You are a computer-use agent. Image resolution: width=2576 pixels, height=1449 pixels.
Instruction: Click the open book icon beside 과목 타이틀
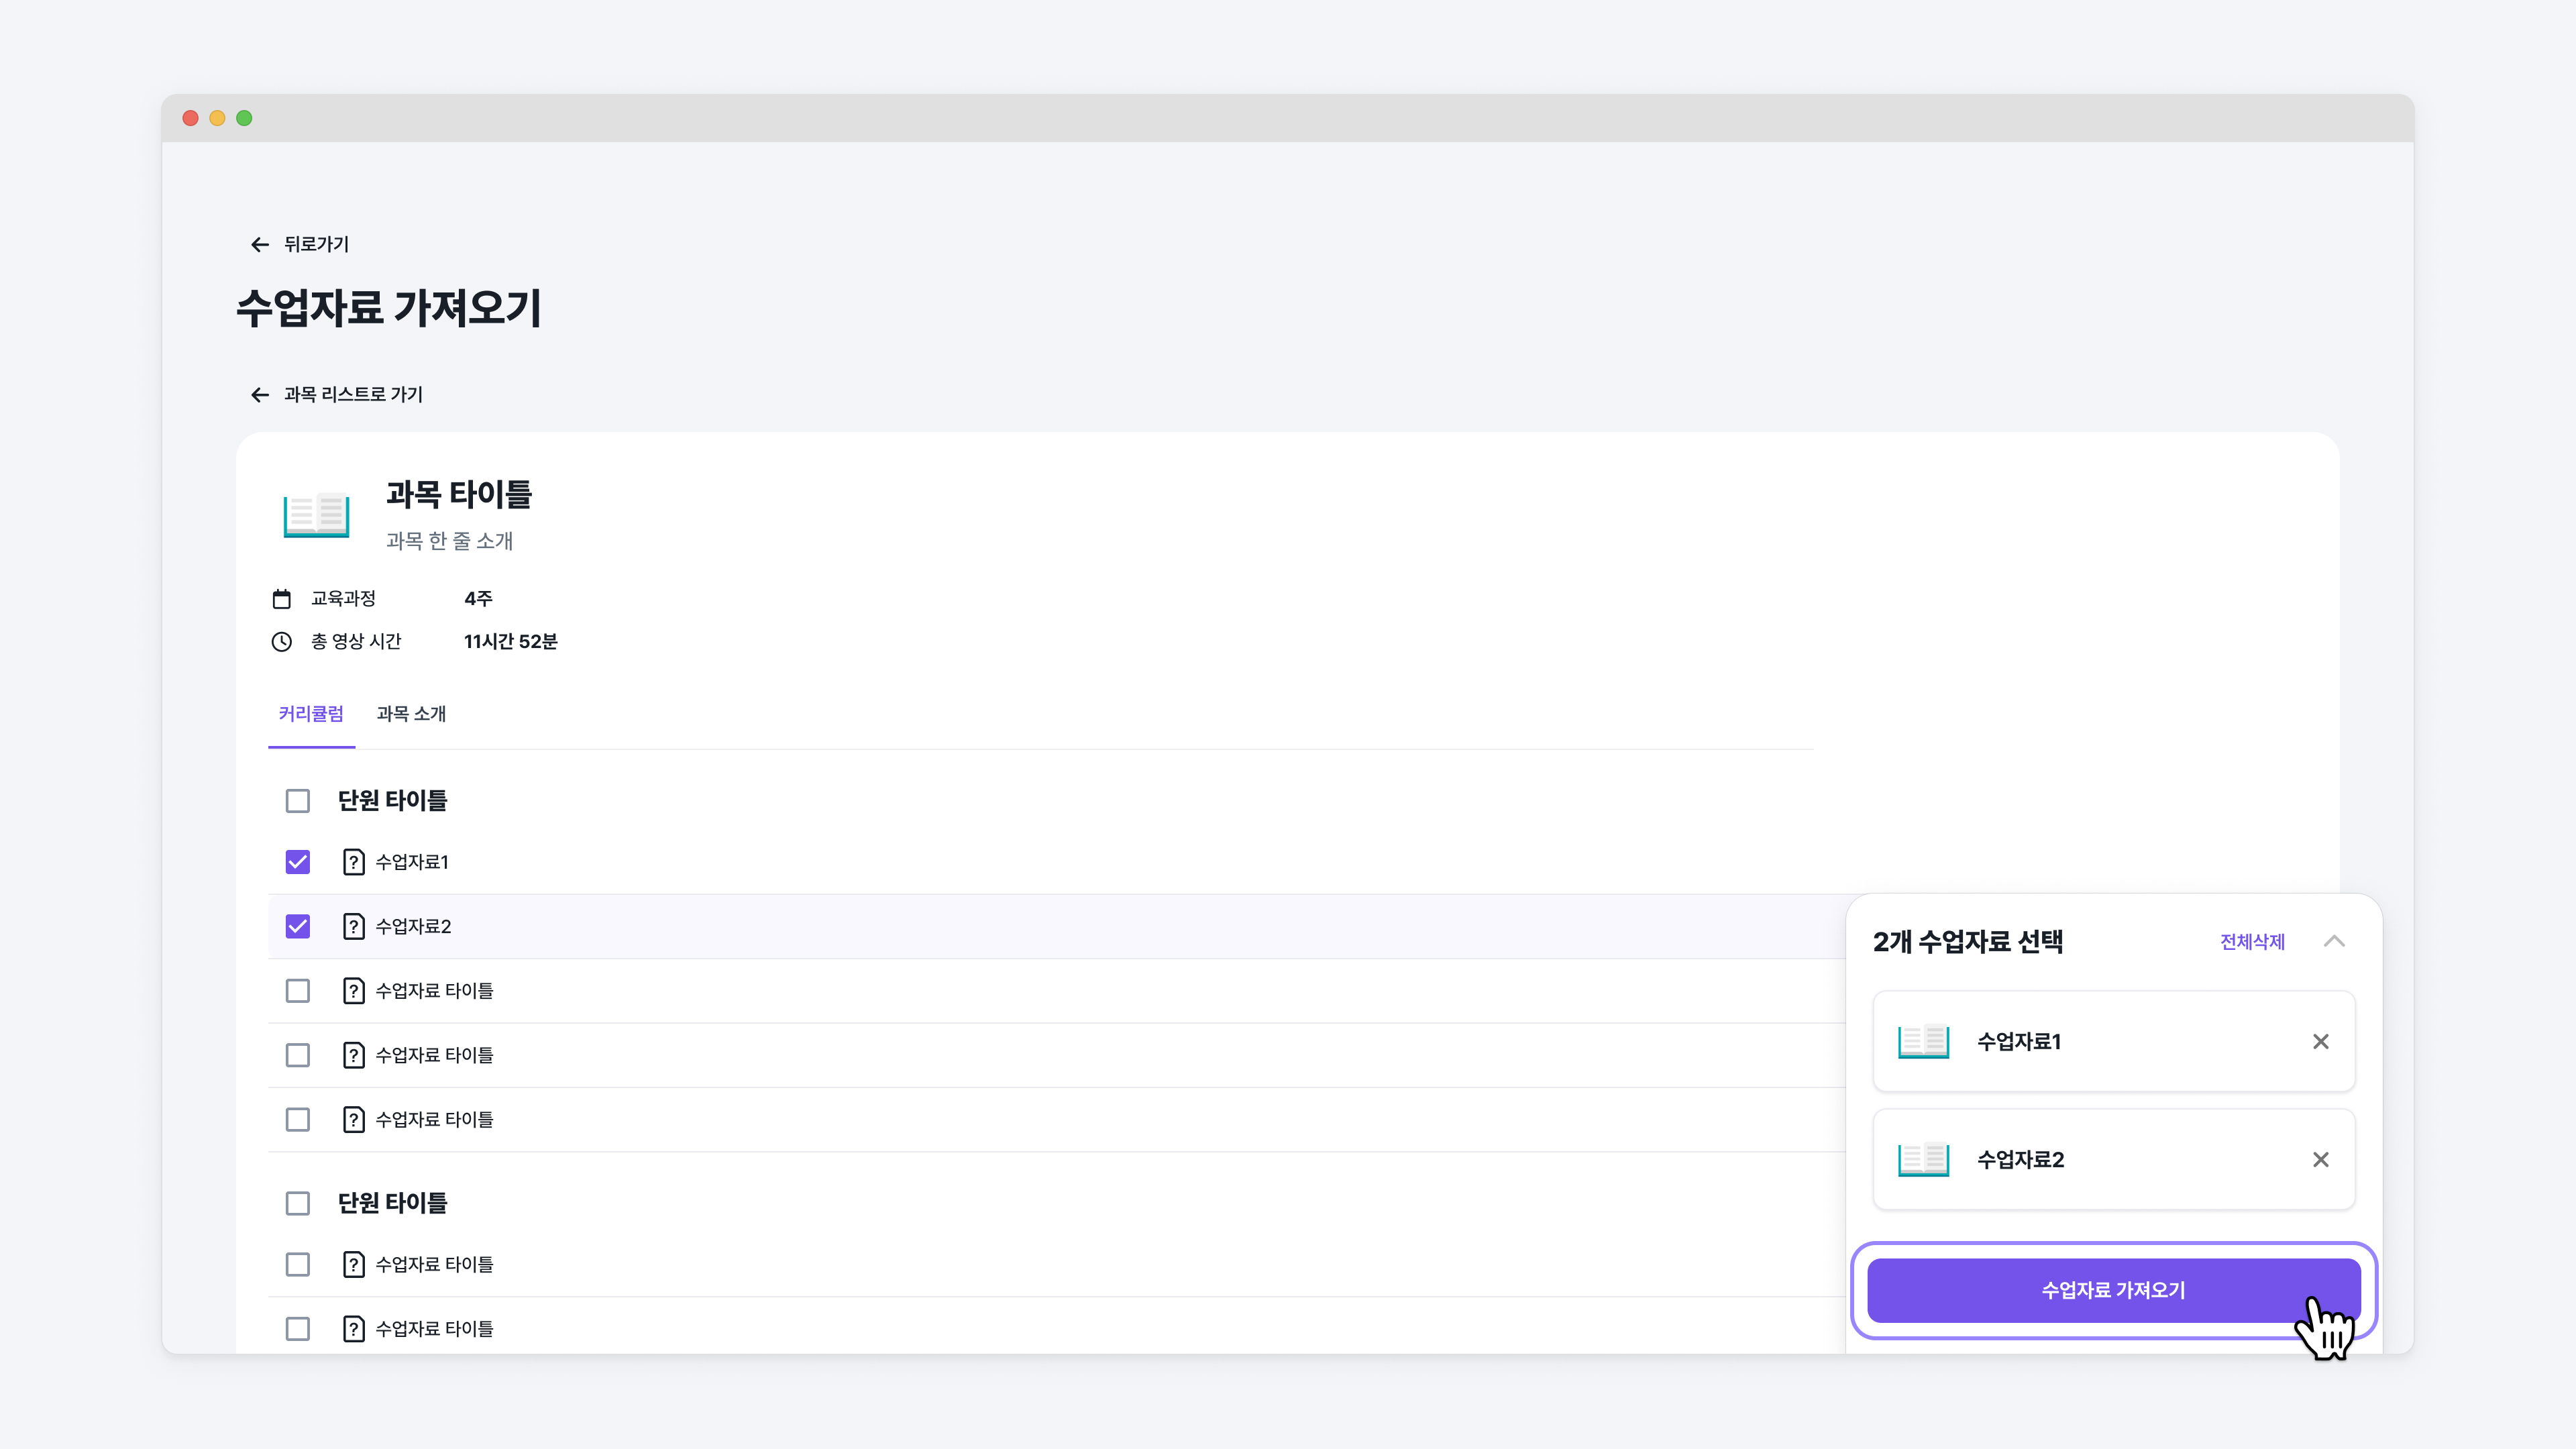[x=316, y=515]
